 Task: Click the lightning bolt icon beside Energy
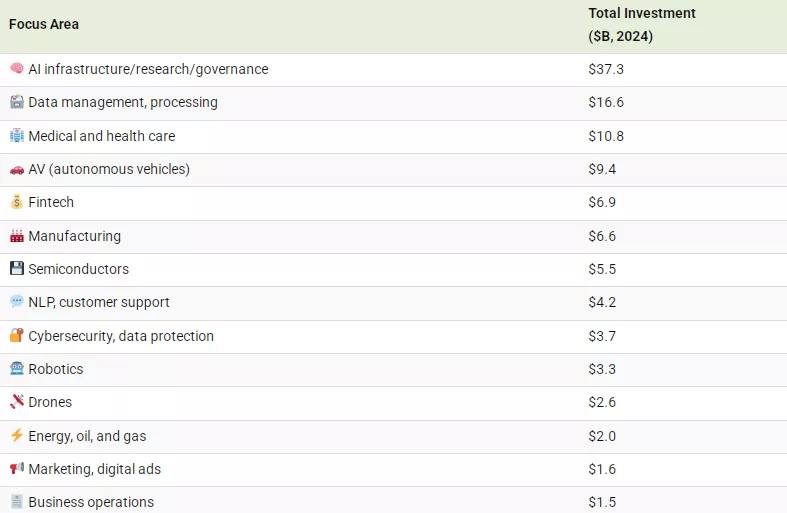[x=16, y=436]
